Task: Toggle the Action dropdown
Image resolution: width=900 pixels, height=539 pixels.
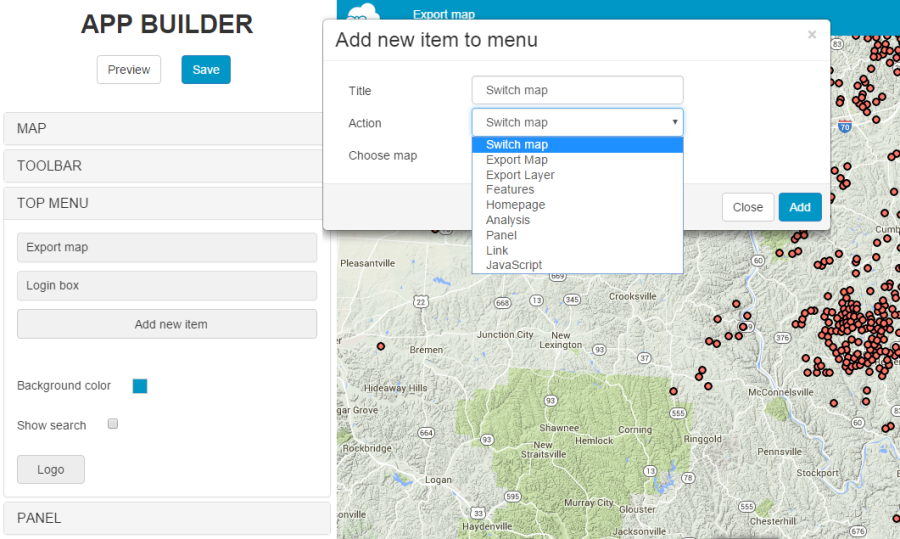Action: pos(577,122)
